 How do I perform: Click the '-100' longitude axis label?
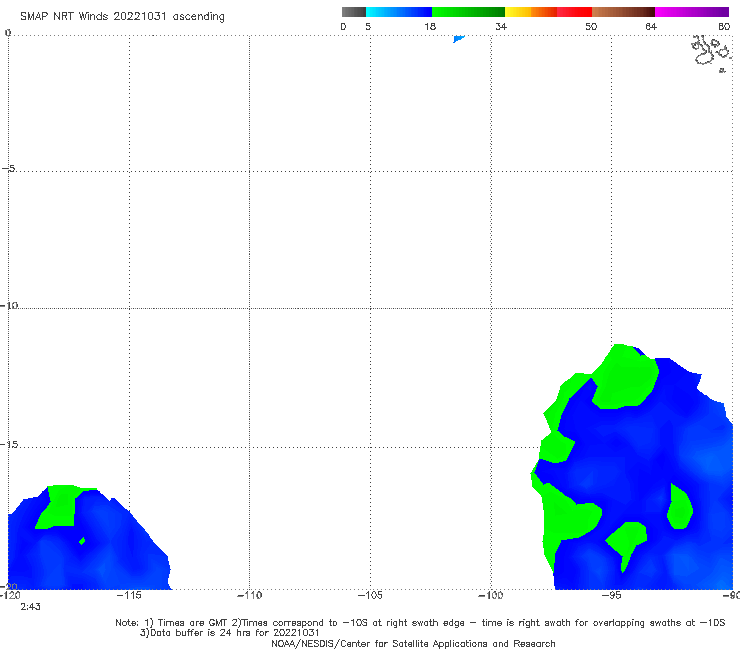click(490, 595)
